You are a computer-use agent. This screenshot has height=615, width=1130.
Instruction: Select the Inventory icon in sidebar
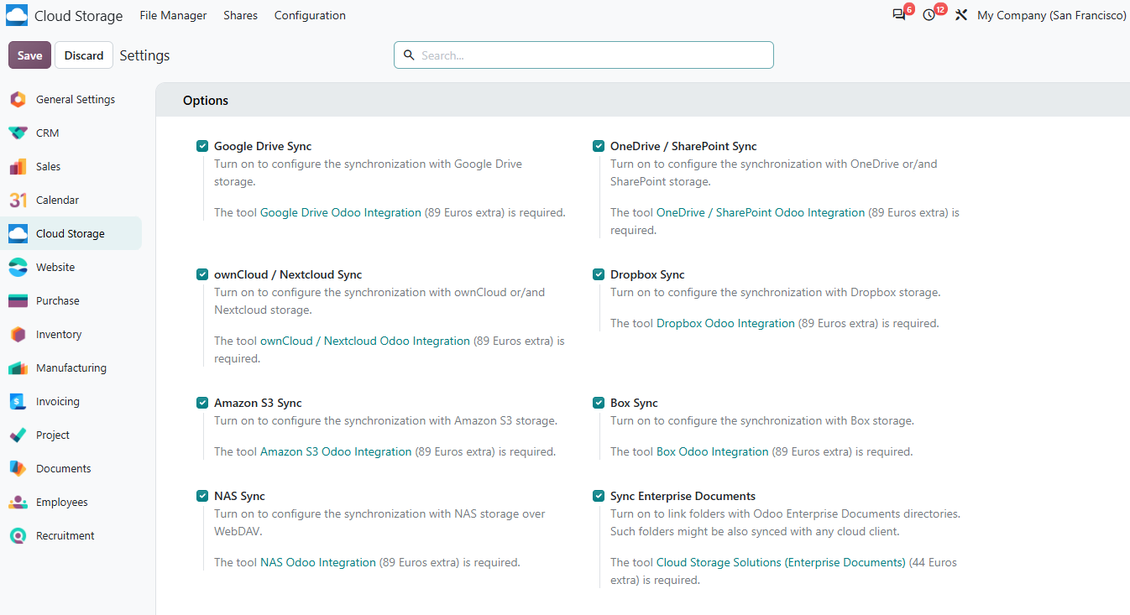click(x=18, y=335)
